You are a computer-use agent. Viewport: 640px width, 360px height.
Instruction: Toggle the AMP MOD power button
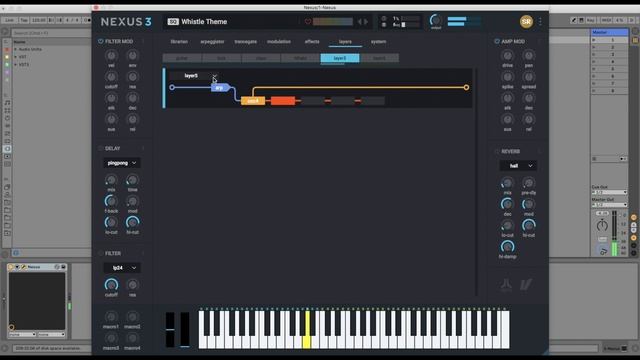point(497,41)
